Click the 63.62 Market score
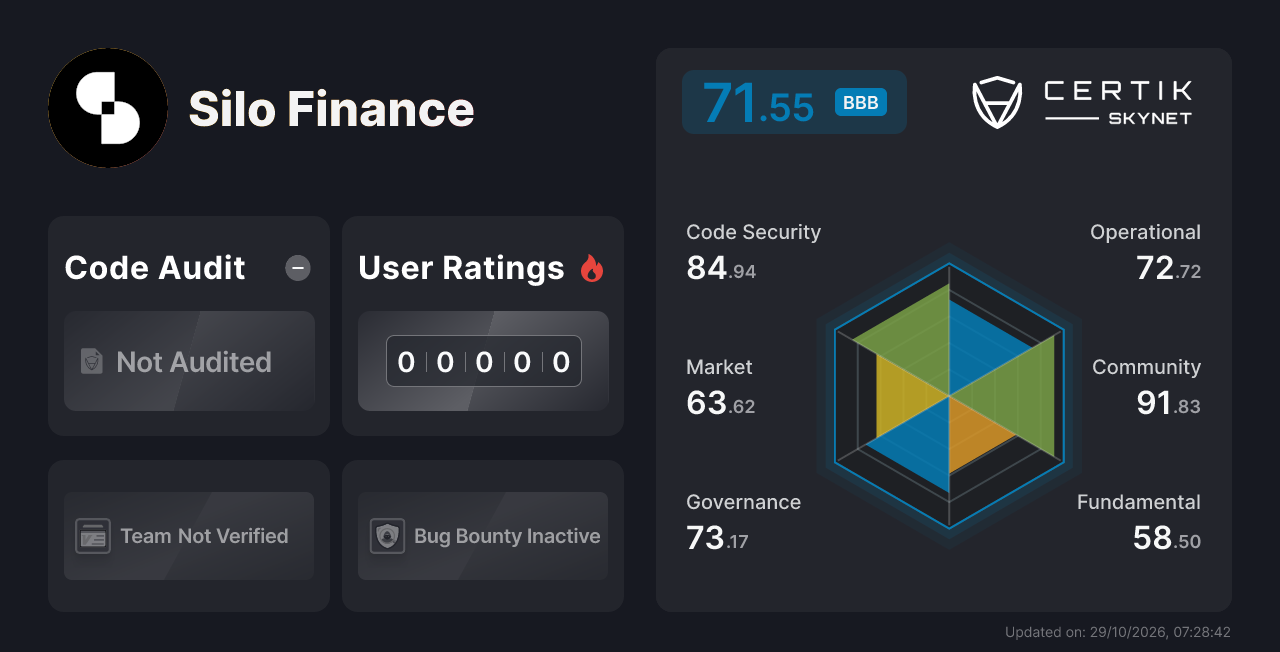Viewport: 1280px width, 652px height. (721, 403)
